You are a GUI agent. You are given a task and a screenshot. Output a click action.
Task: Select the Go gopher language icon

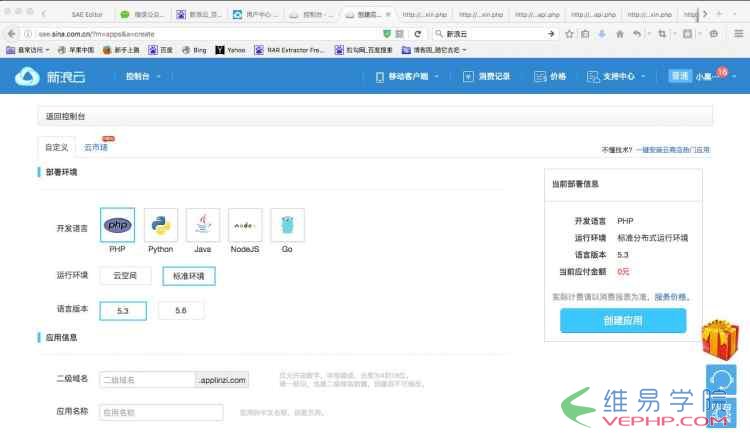tap(287, 225)
